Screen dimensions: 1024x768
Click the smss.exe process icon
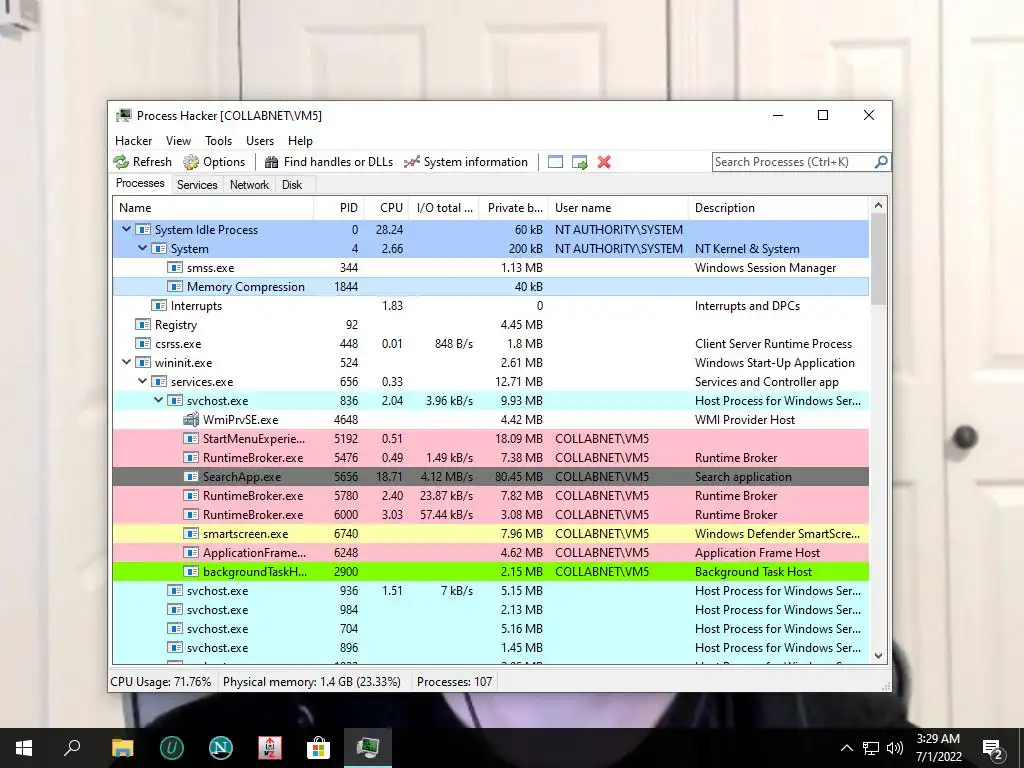coord(175,267)
